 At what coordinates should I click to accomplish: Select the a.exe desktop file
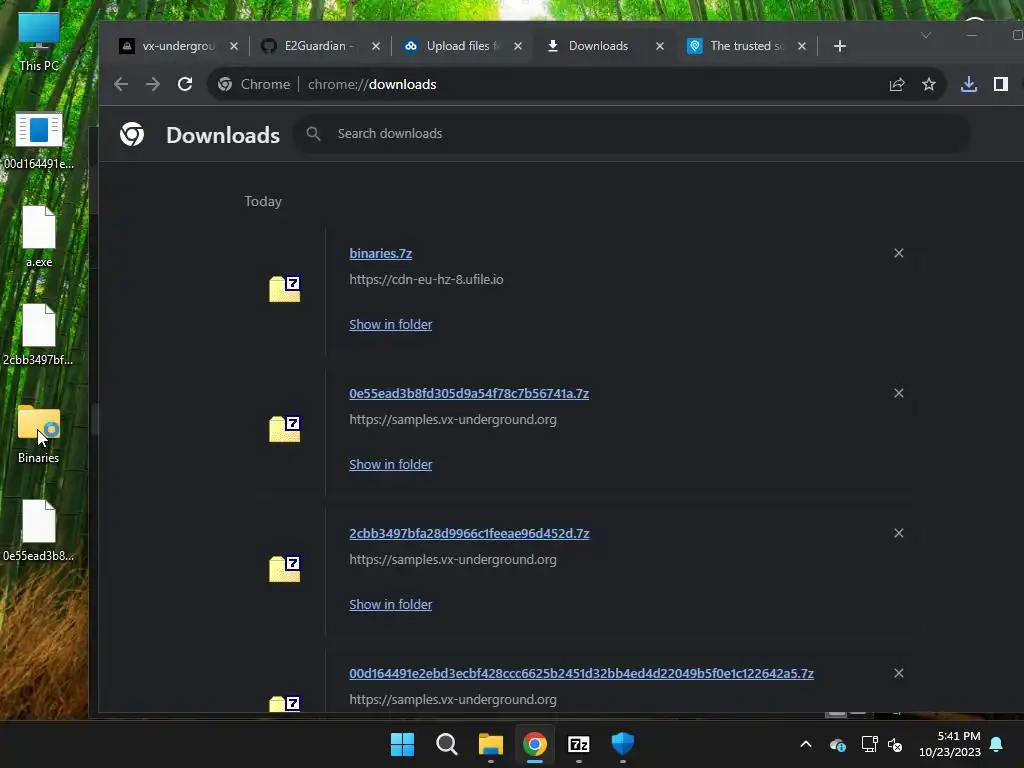click(39, 237)
